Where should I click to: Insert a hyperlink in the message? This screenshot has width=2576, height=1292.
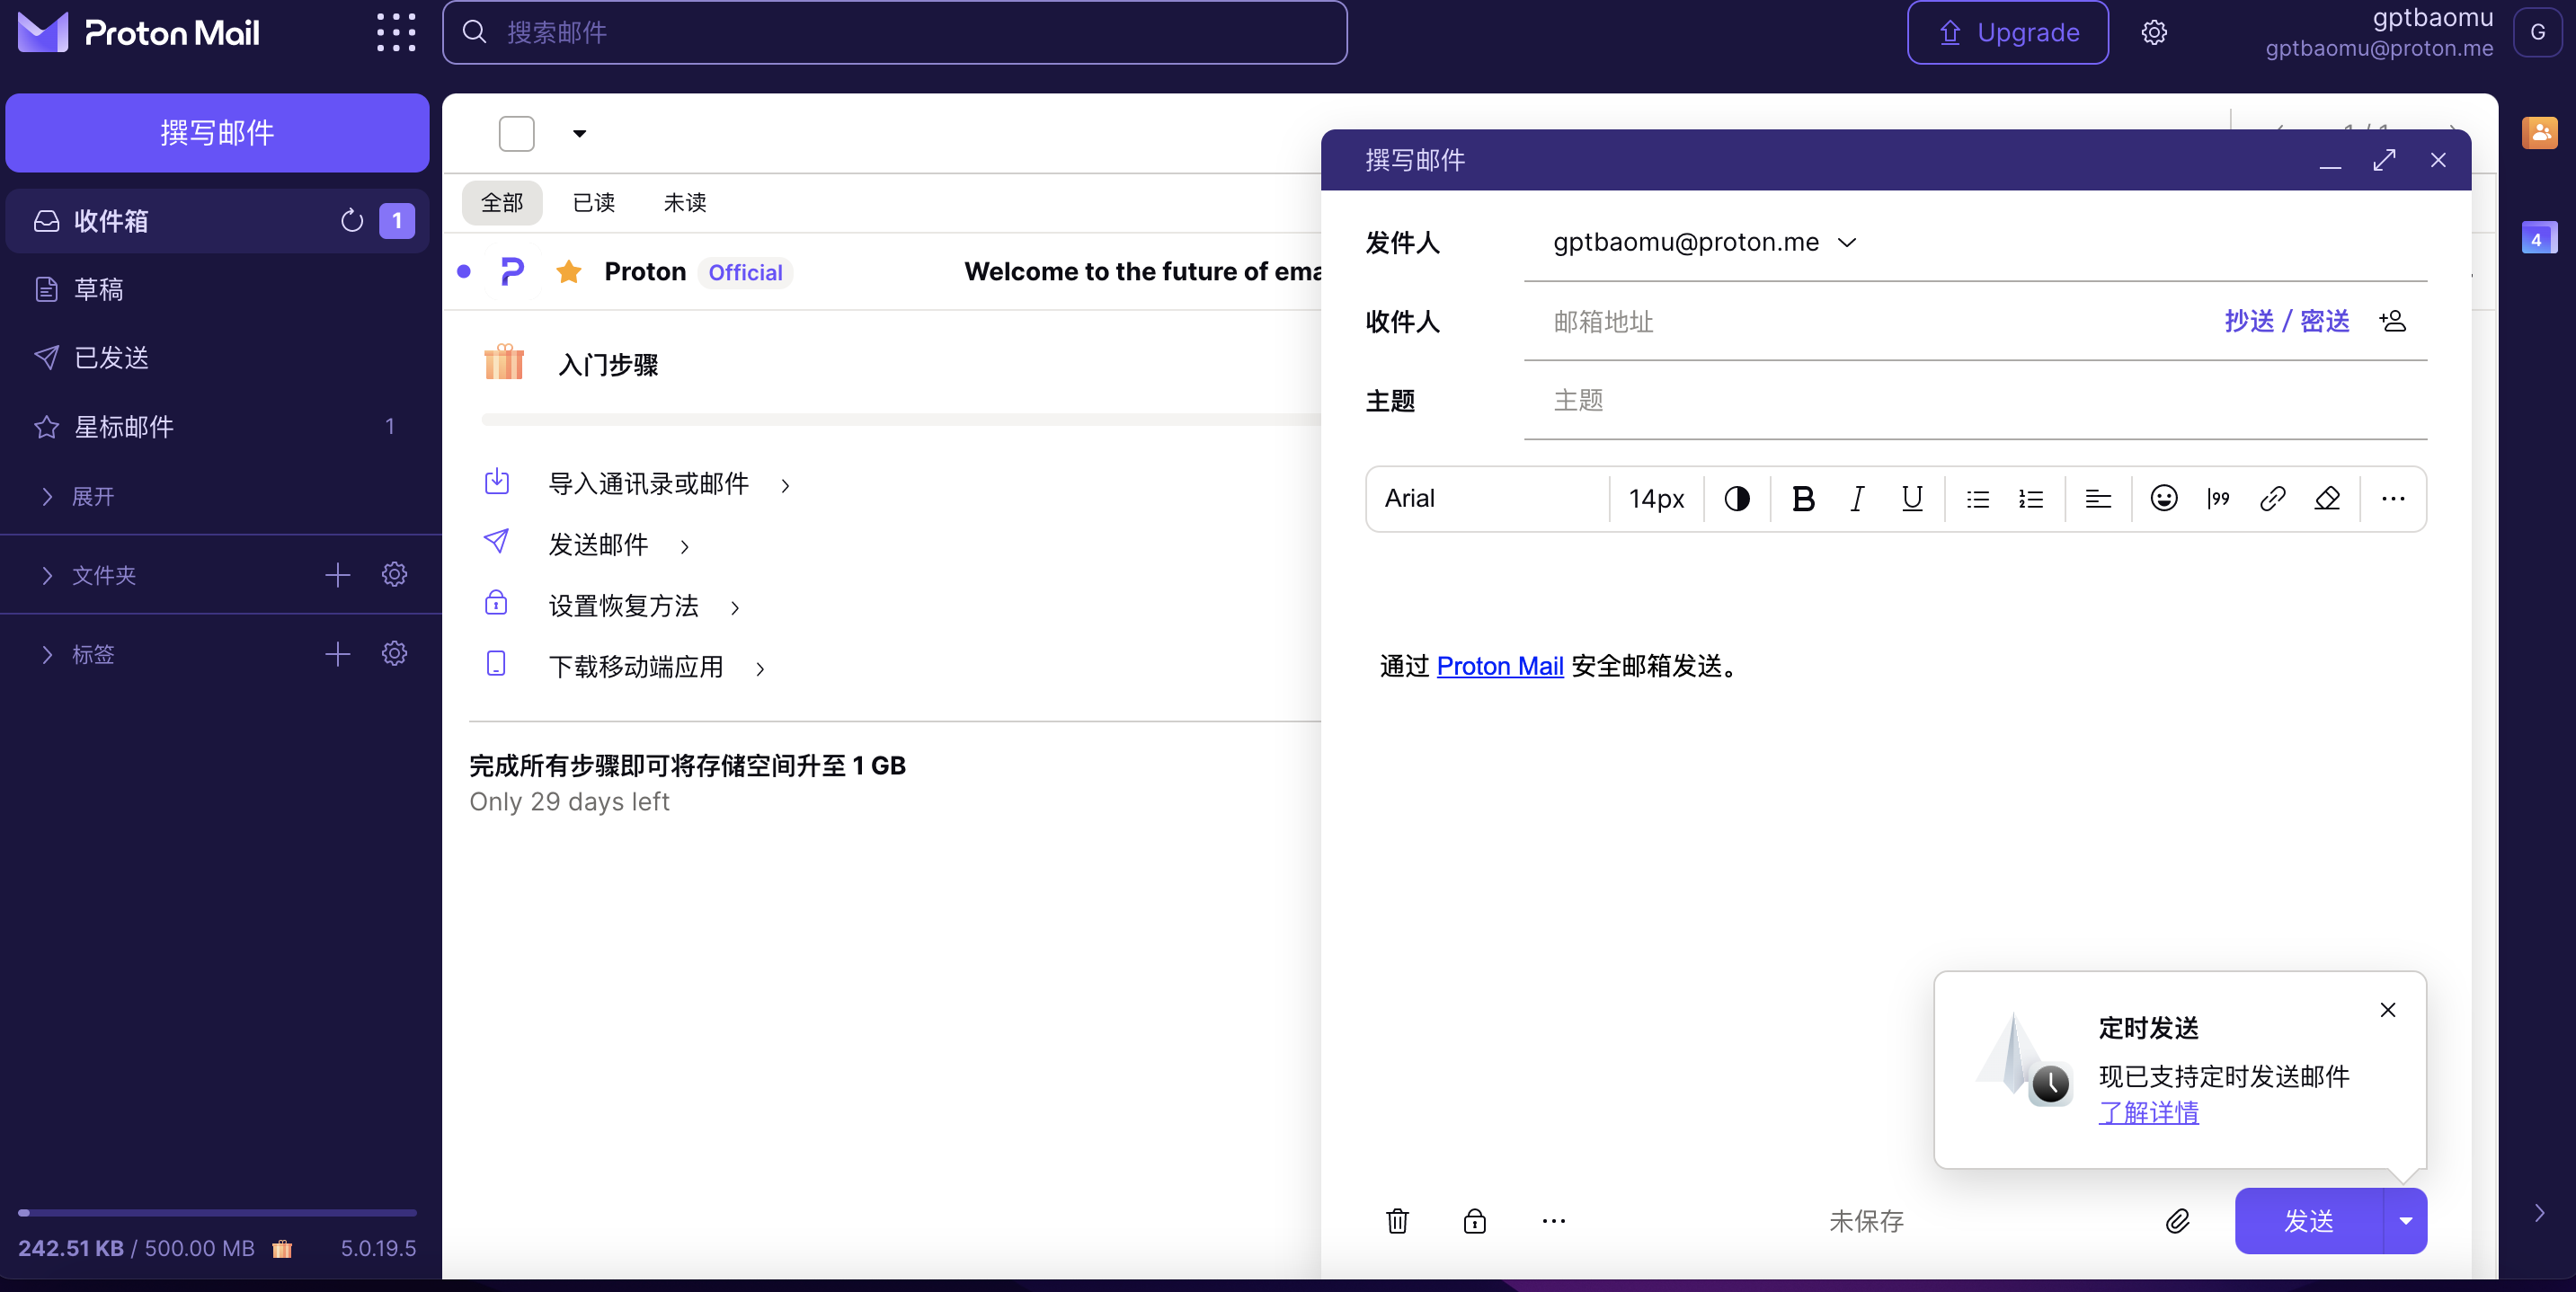coord(2272,499)
